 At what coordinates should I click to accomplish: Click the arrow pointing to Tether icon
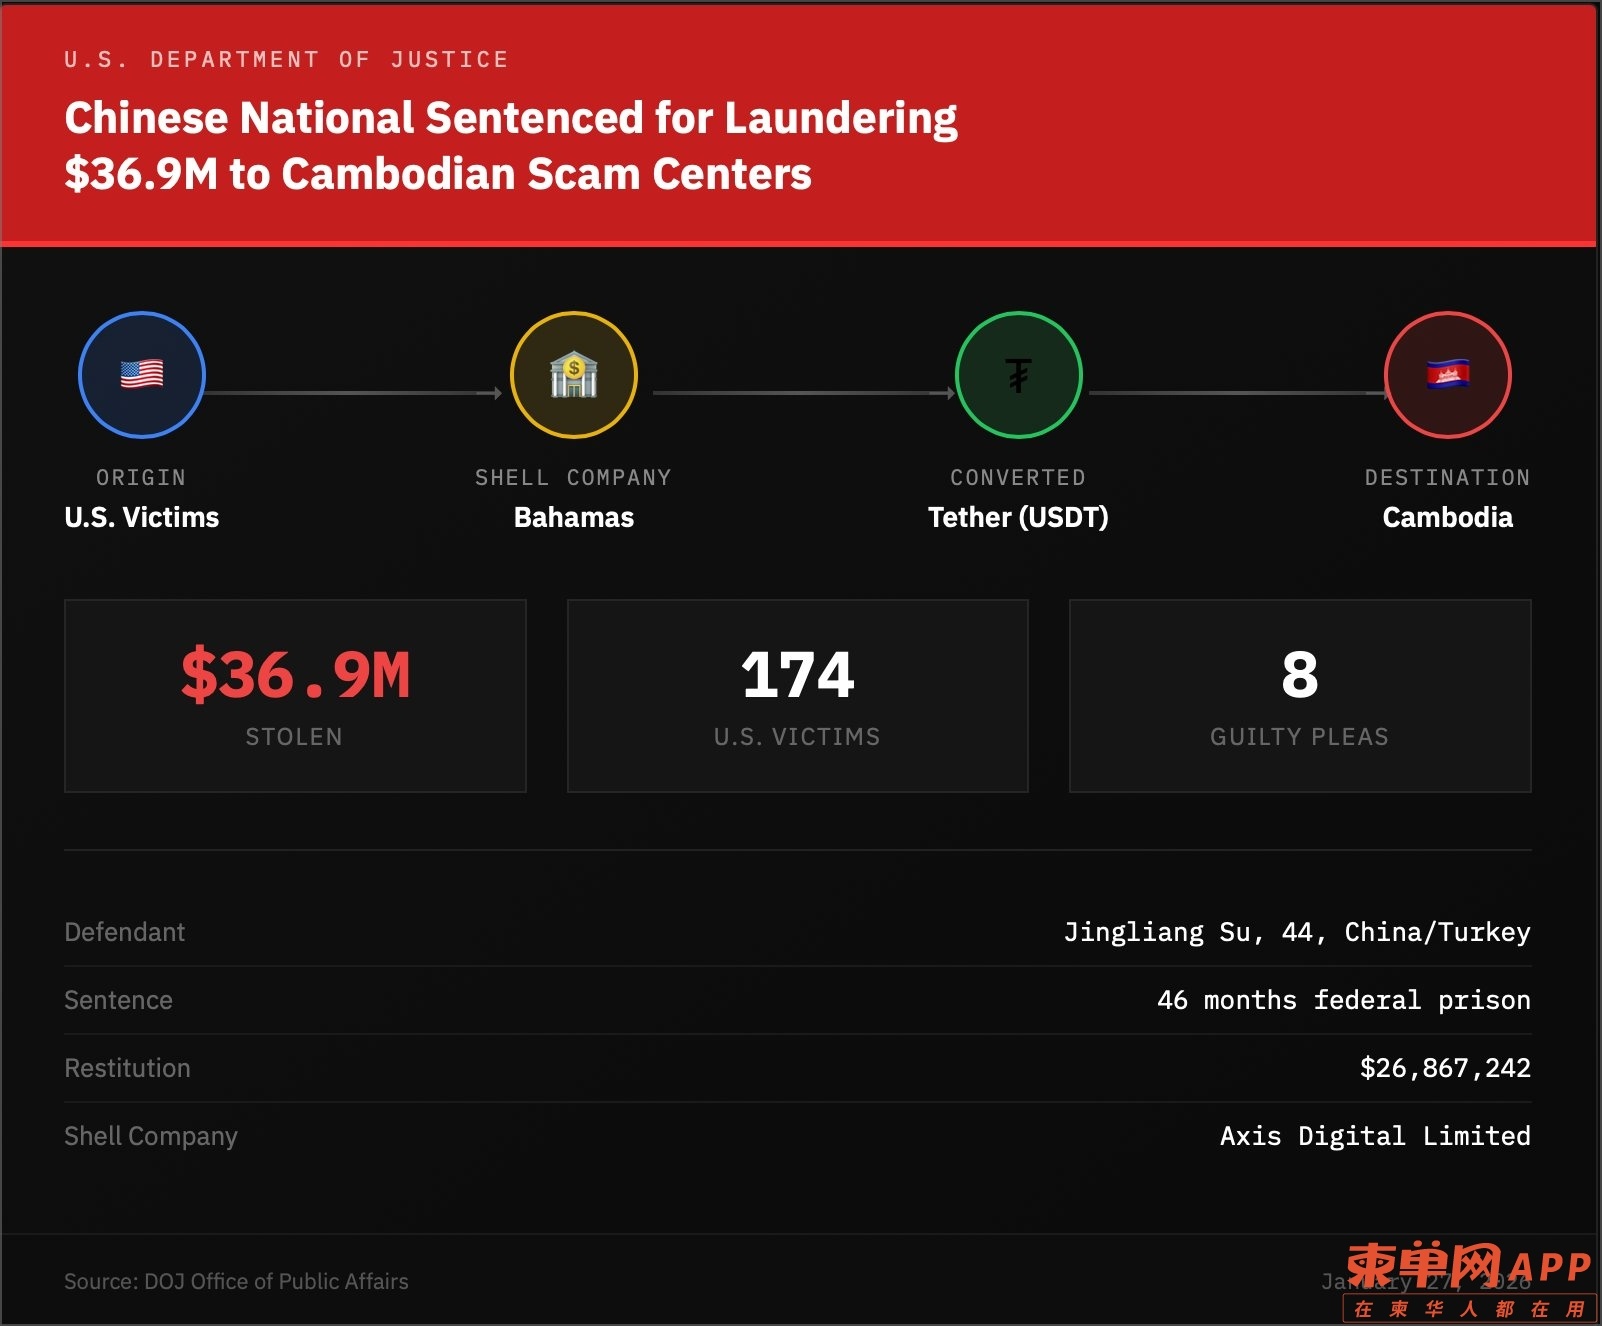(x=803, y=393)
